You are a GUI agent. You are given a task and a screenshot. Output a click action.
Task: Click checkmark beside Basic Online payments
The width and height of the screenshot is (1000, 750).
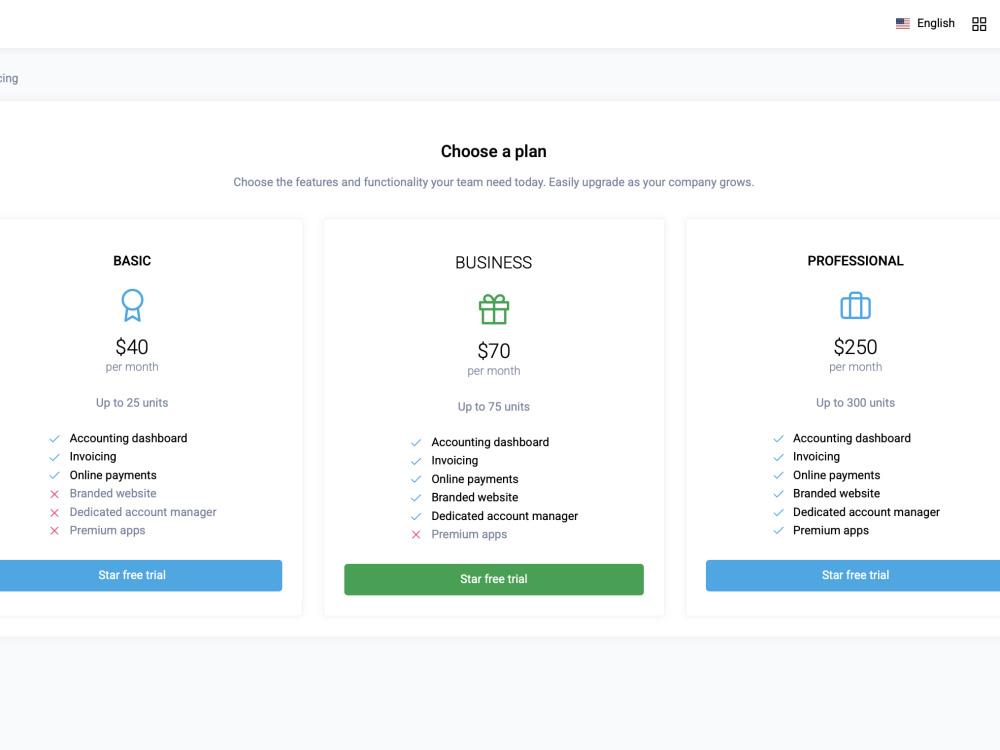pyautogui.click(x=54, y=476)
